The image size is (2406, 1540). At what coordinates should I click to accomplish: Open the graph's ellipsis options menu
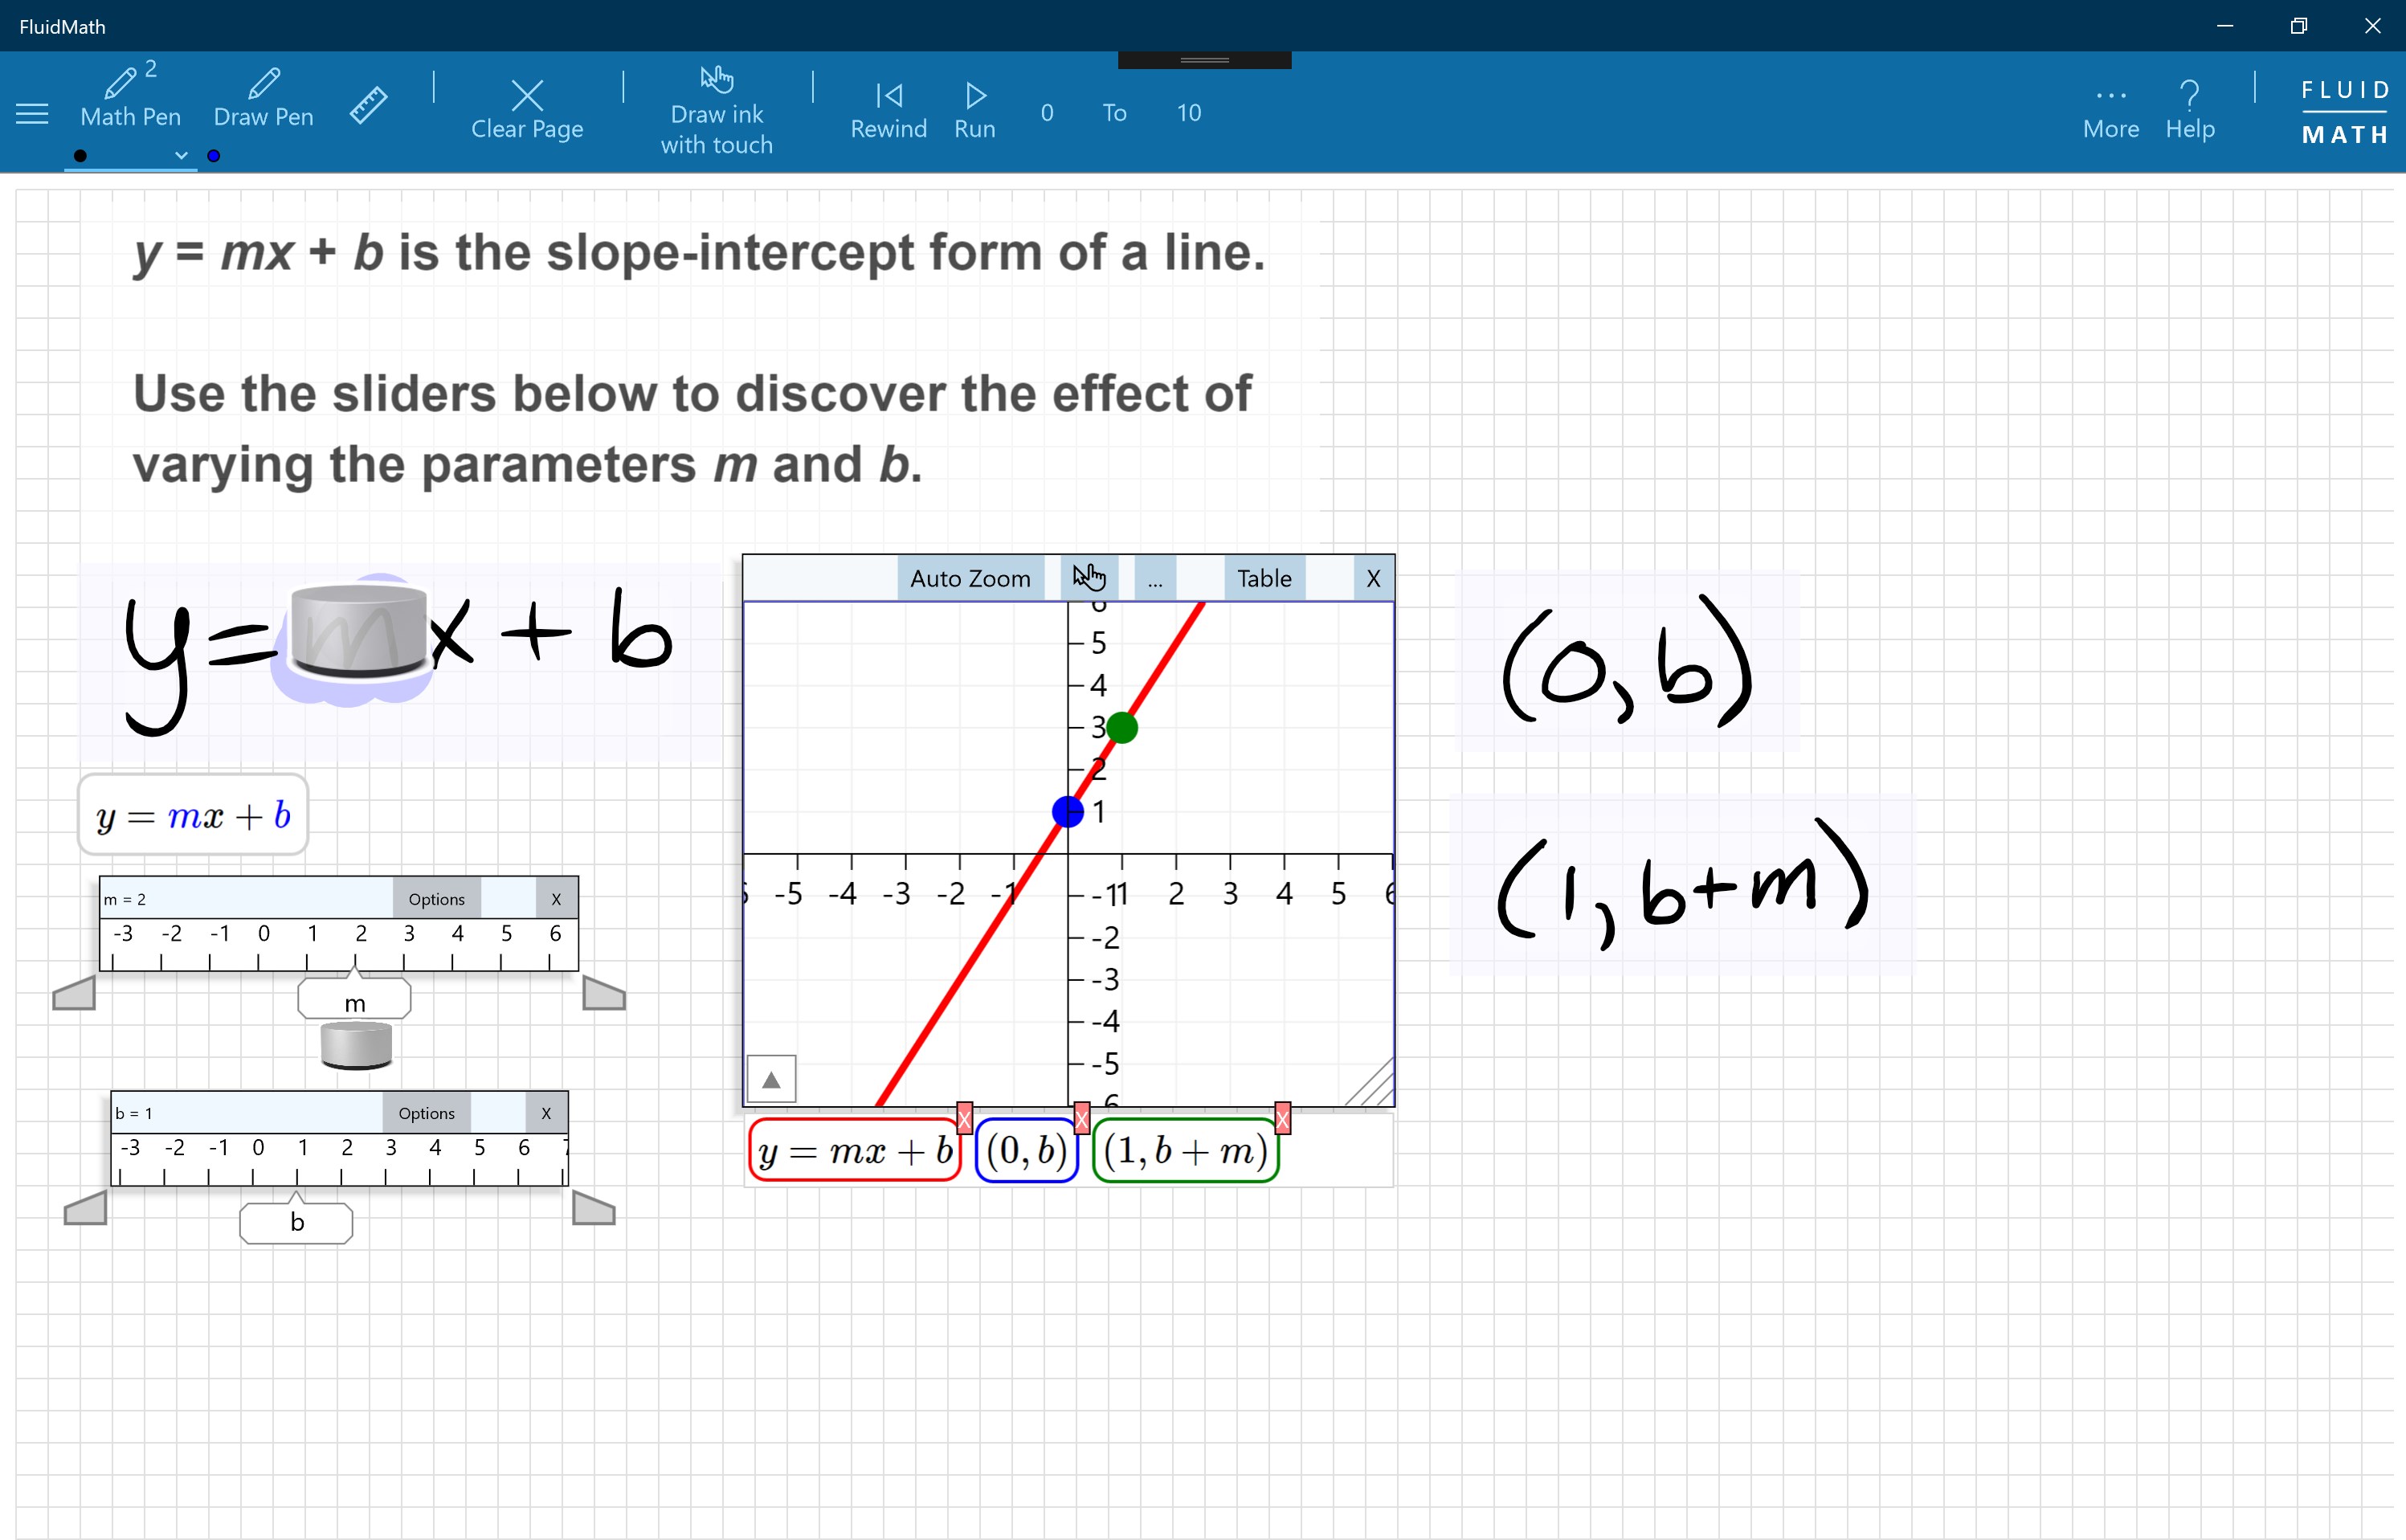pyautogui.click(x=1155, y=579)
